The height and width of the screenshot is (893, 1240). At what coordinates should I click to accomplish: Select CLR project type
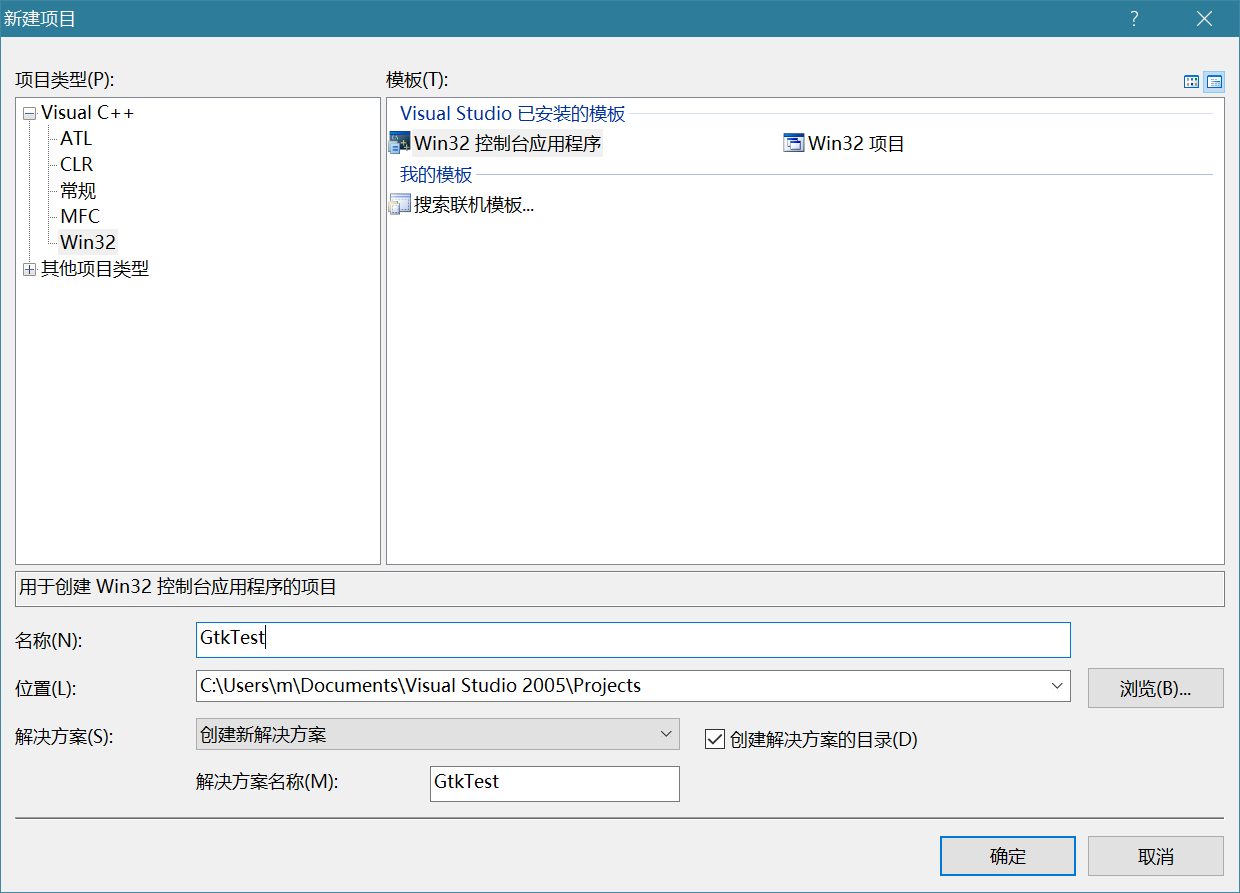click(77, 165)
